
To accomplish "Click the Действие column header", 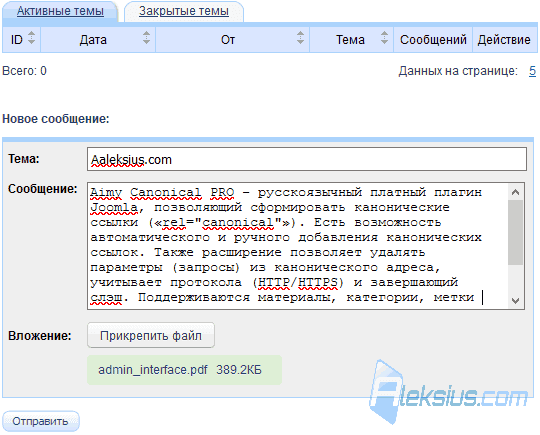I will click(x=504, y=40).
